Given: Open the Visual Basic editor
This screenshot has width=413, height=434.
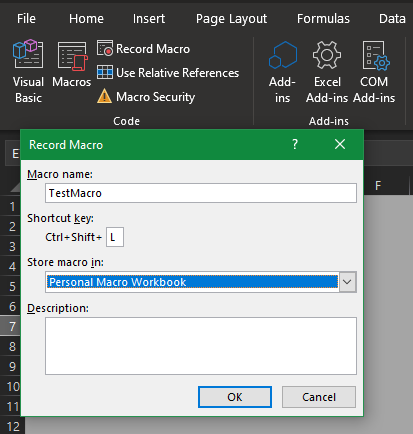Looking at the screenshot, I should point(28,71).
